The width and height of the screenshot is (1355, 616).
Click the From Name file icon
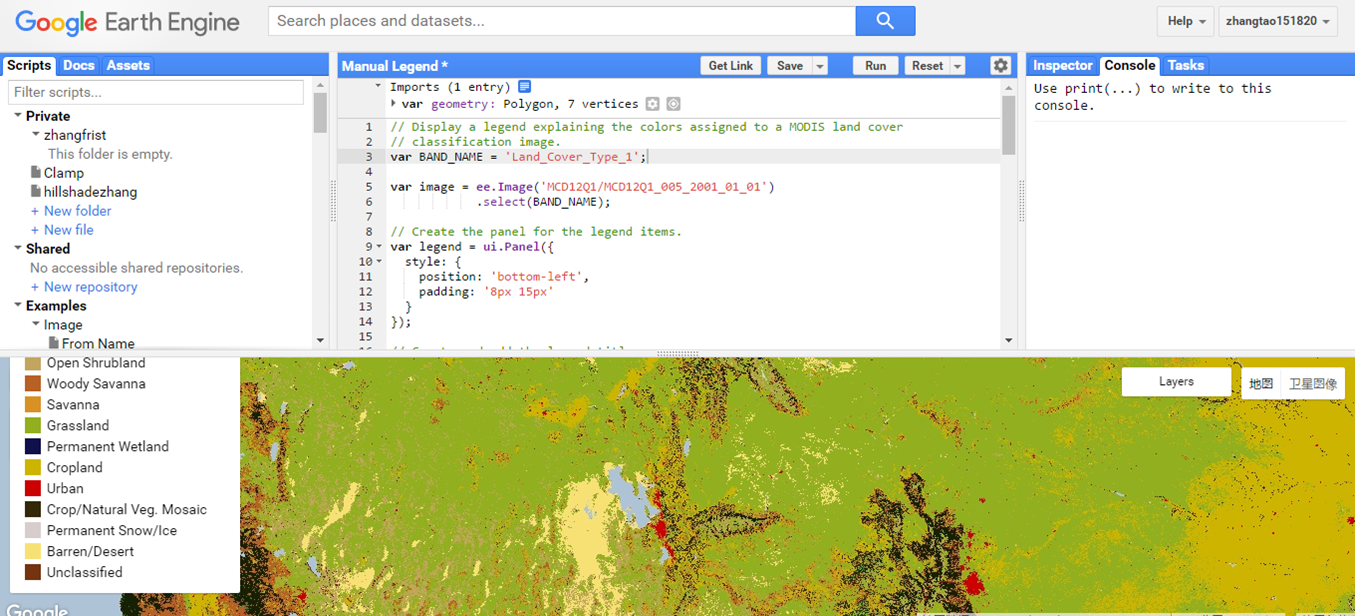(54, 343)
